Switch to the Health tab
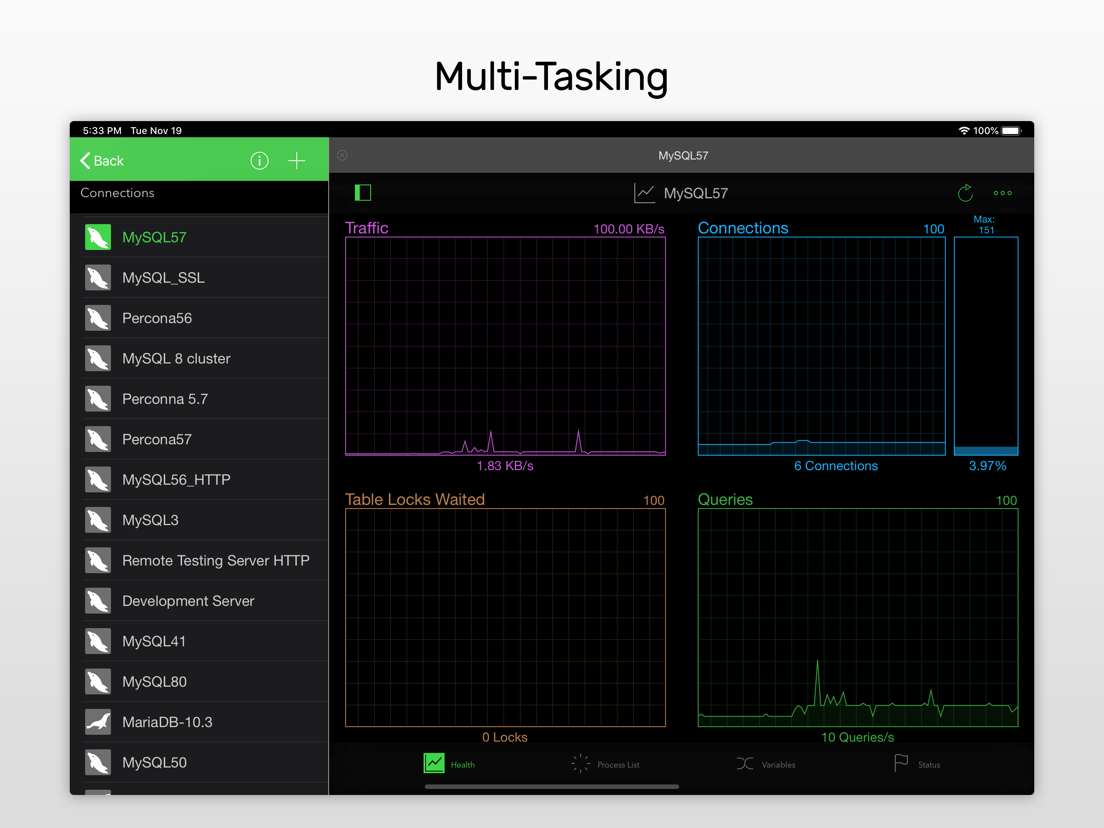 pyautogui.click(x=449, y=764)
